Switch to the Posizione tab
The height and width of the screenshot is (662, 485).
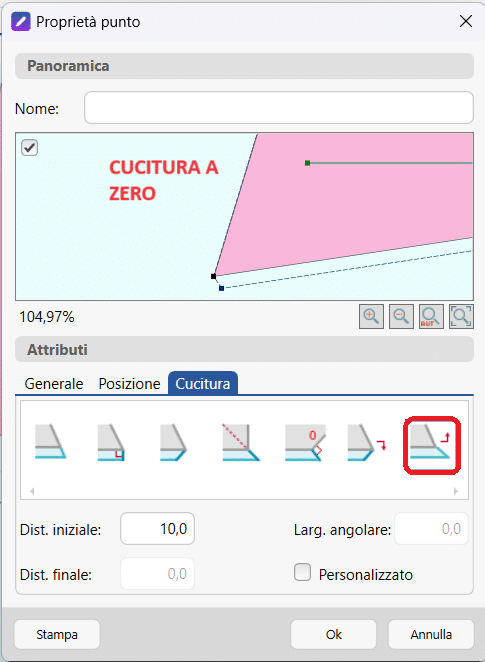(129, 384)
